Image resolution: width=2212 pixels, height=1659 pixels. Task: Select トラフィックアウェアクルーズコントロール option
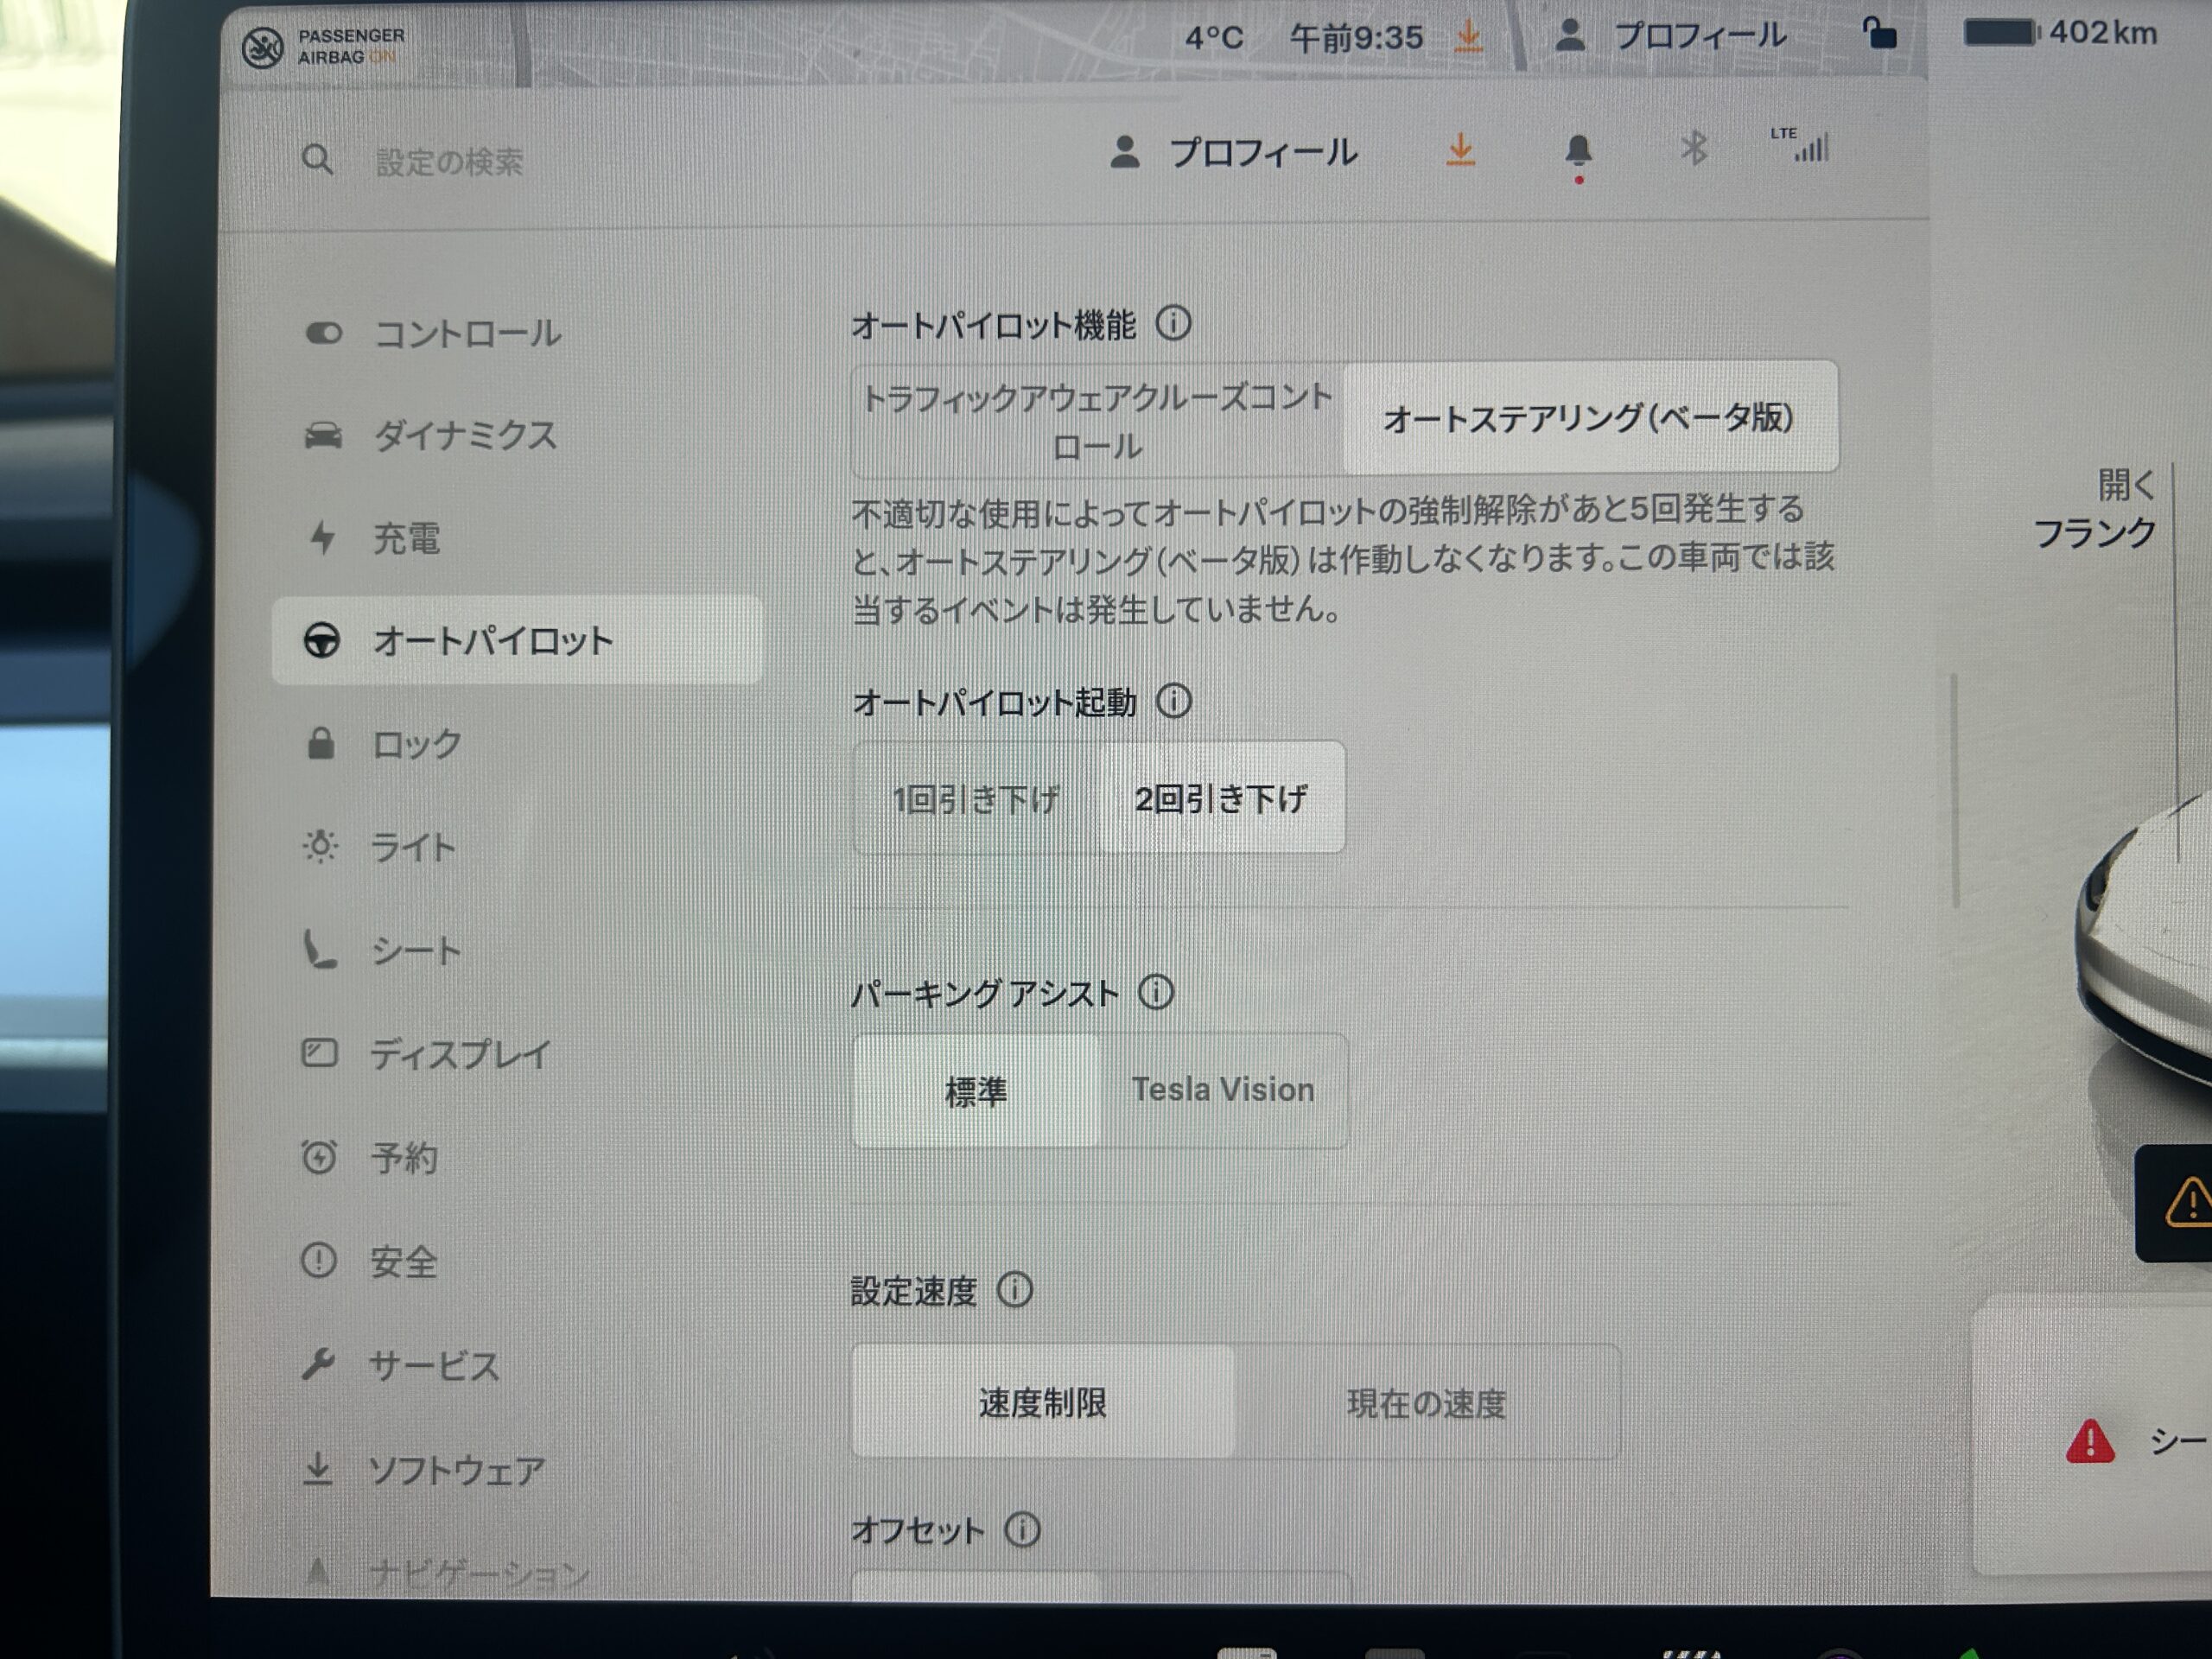pos(1097,420)
